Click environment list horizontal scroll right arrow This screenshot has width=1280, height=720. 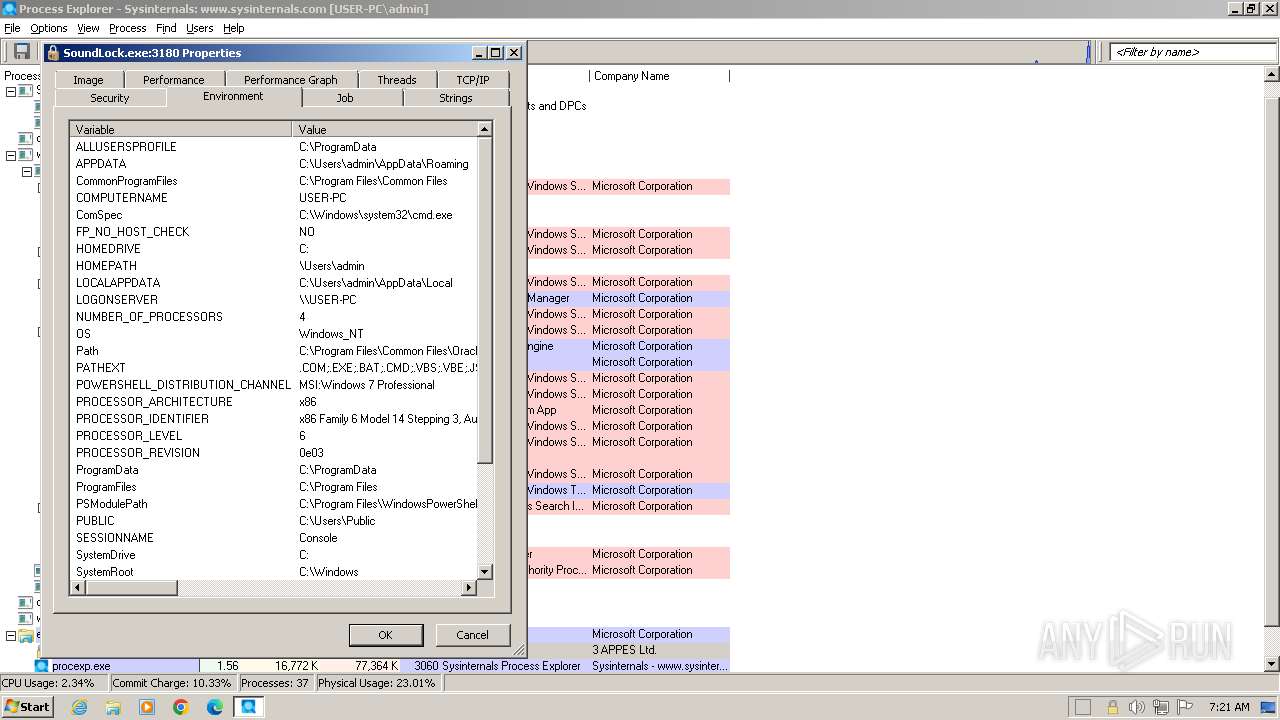click(469, 588)
